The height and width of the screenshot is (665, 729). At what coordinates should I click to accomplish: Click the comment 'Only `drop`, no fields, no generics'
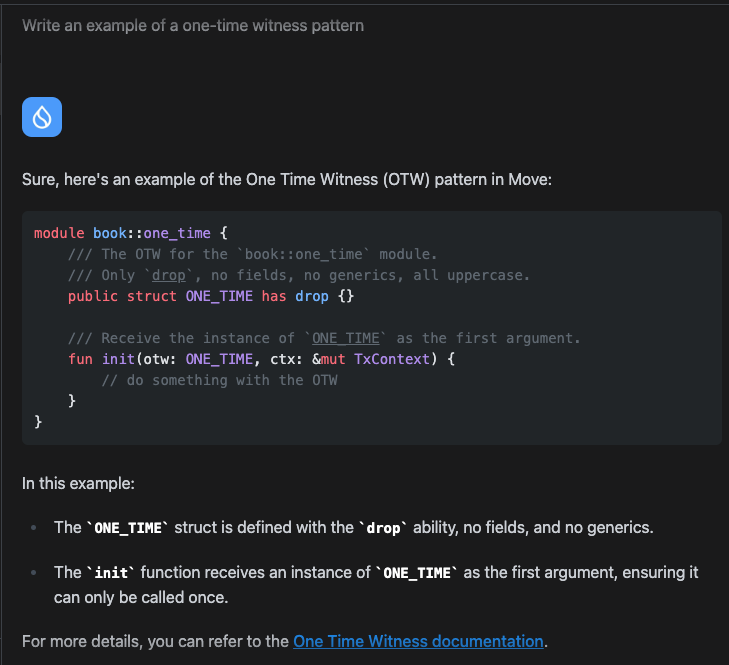[x=299, y=275]
